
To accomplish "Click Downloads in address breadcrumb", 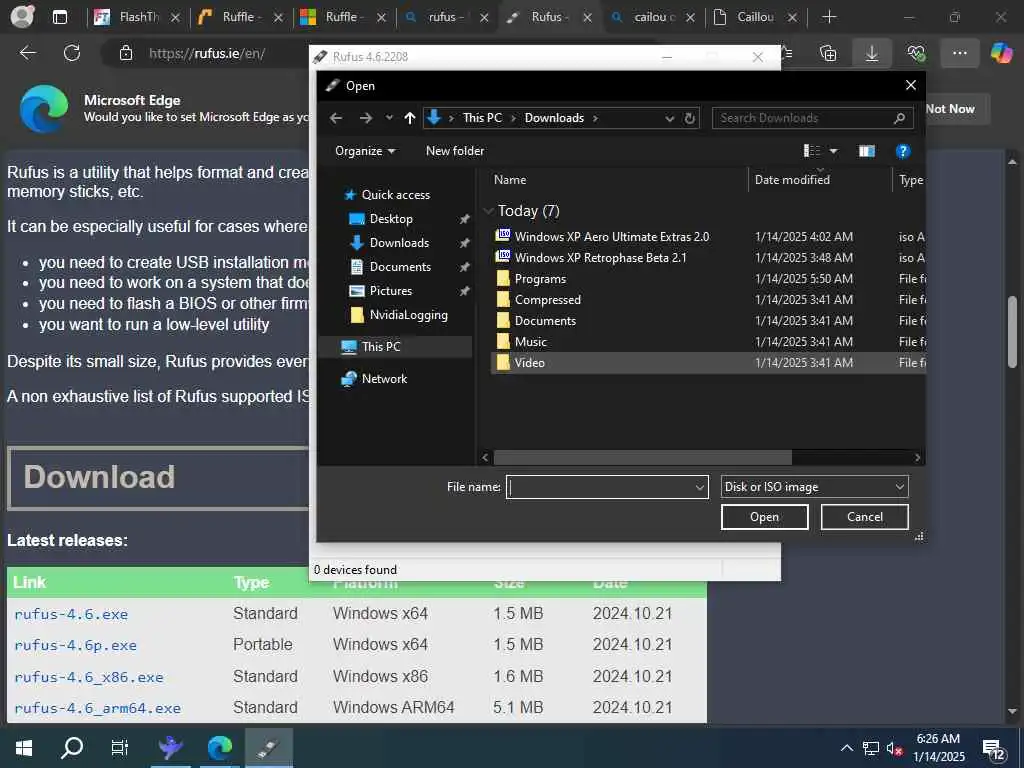I will [x=554, y=118].
